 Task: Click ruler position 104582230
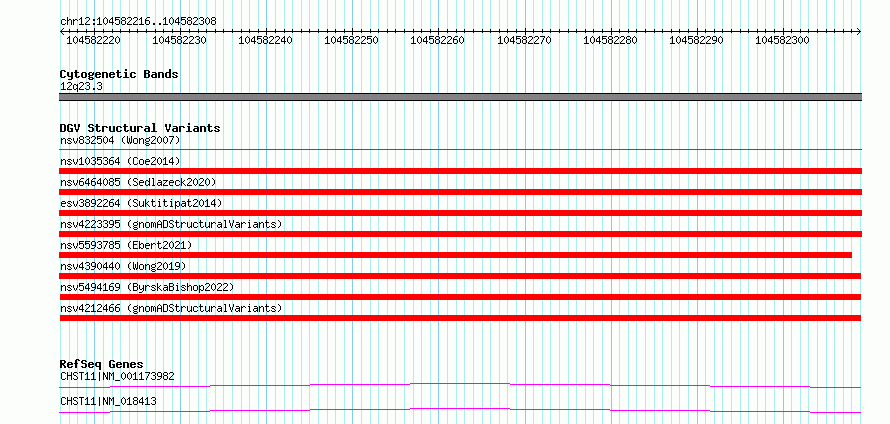[x=179, y=40]
